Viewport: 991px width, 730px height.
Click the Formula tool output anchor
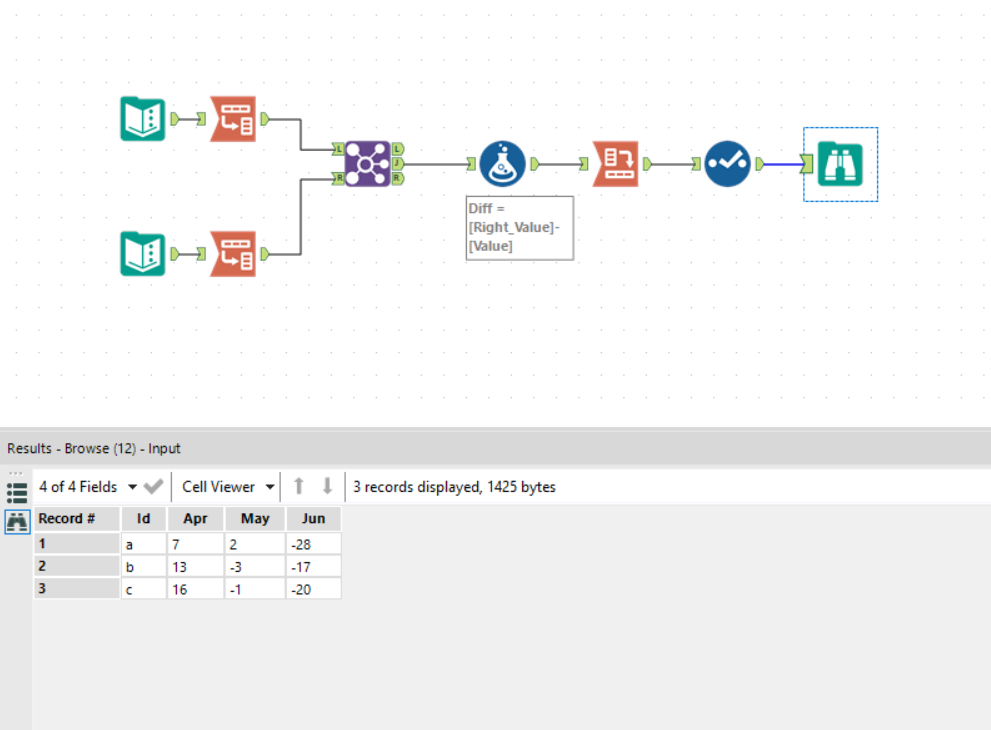point(535,164)
